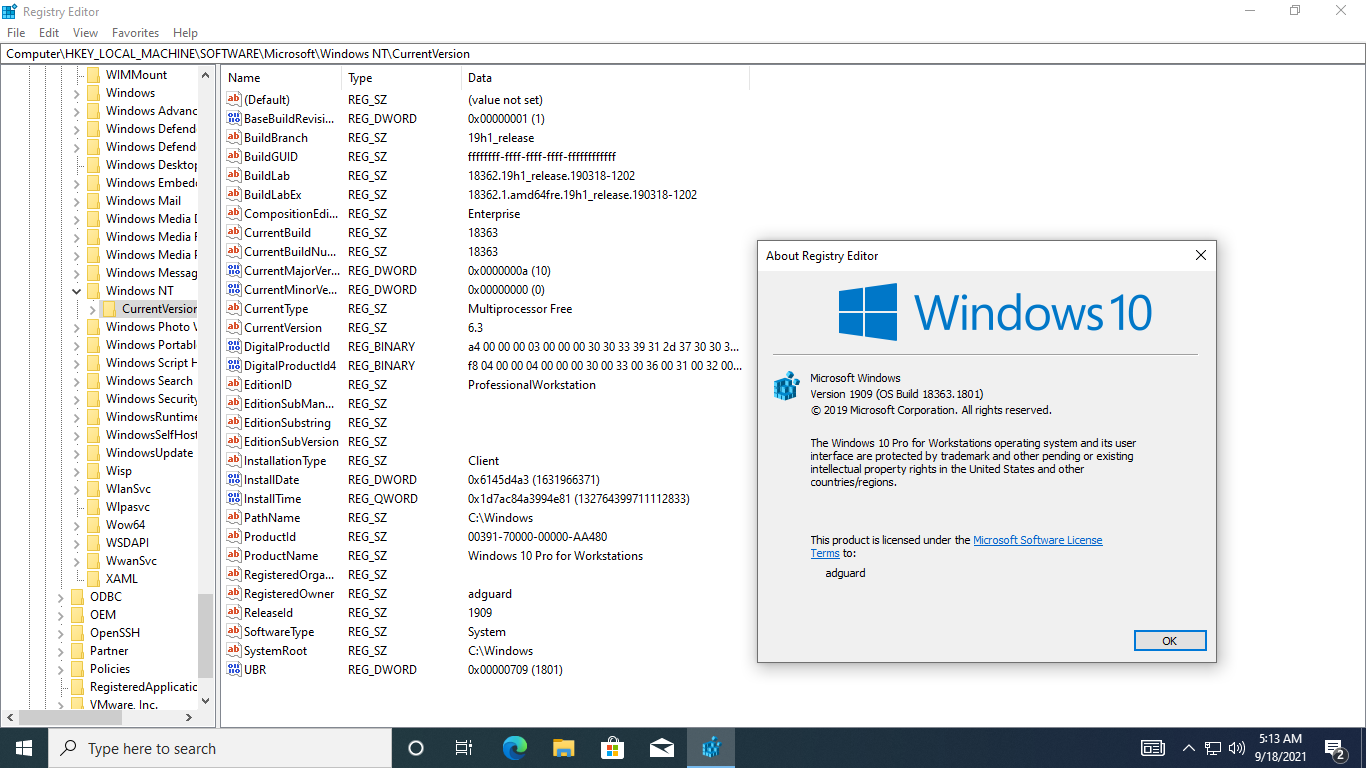The width and height of the screenshot is (1366, 768).
Task: Select the SystemRoot value name
Action: (x=275, y=651)
